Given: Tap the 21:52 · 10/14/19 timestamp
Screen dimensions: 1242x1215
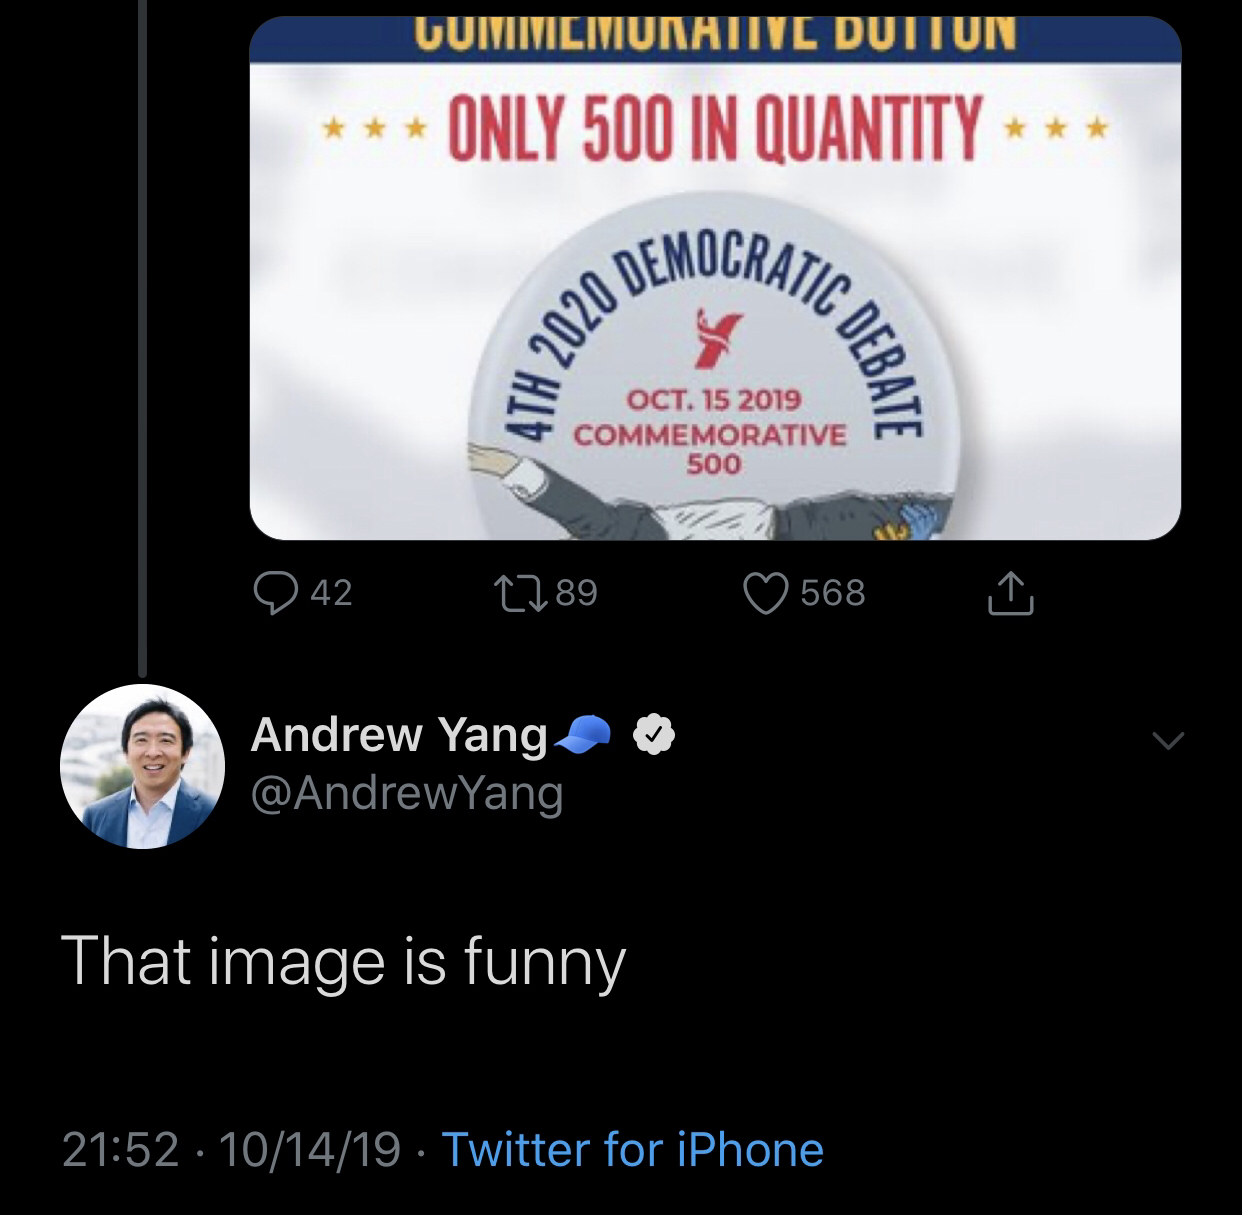Looking at the screenshot, I should 231,1150.
